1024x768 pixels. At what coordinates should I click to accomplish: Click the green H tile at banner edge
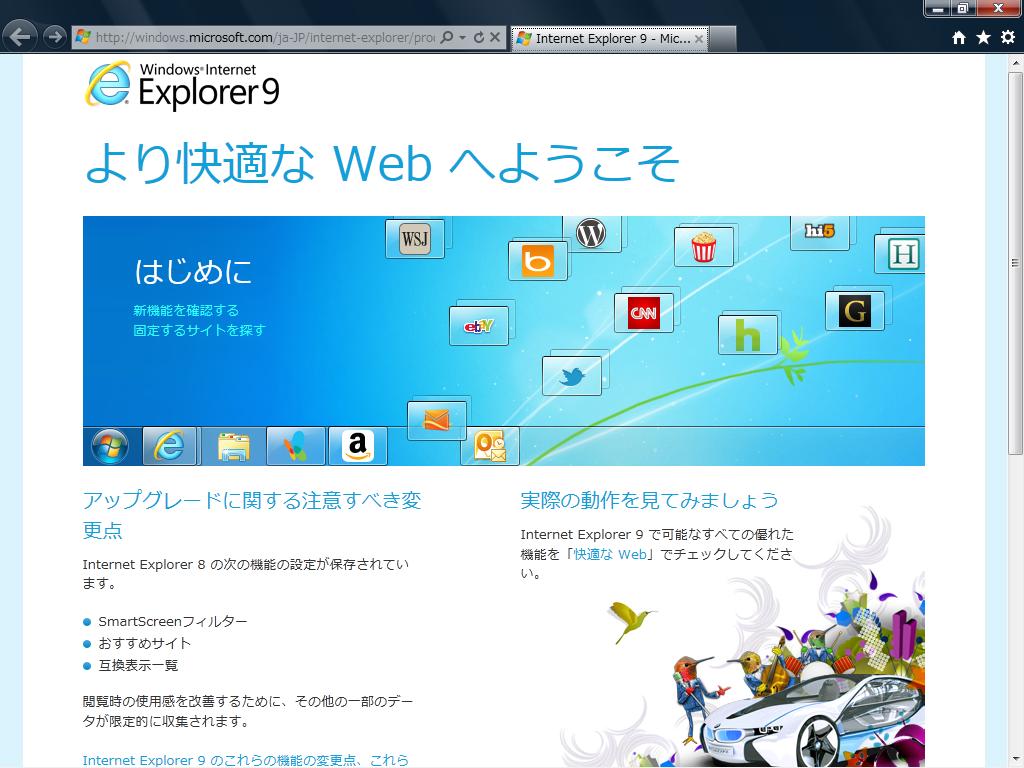(900, 254)
